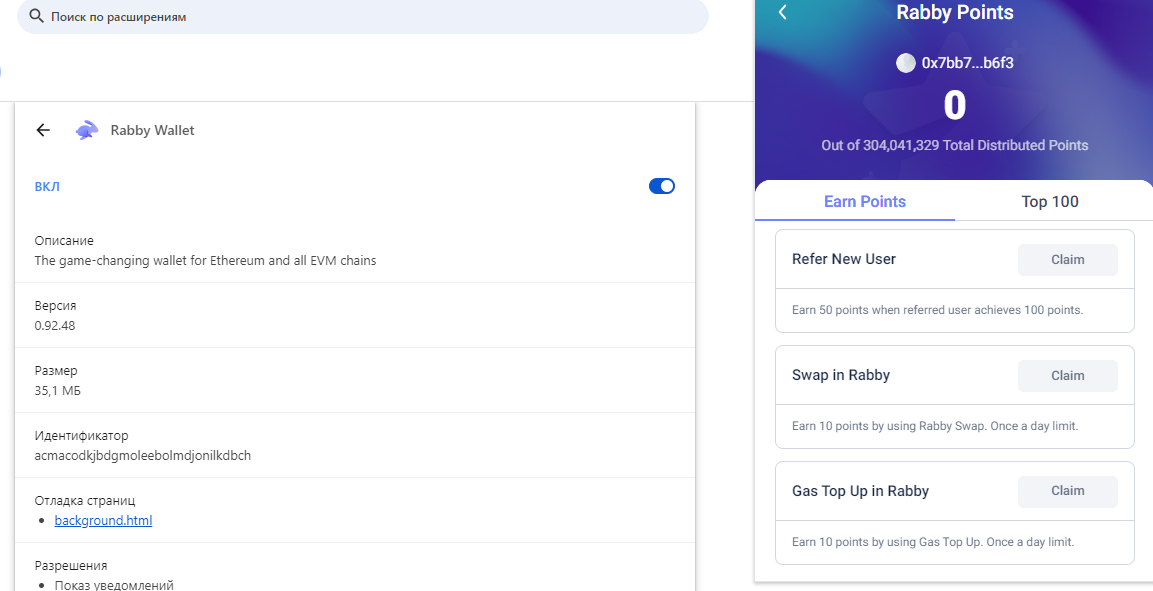1153x591 pixels.
Task: Switch to the Earn Points tab
Action: (x=865, y=201)
